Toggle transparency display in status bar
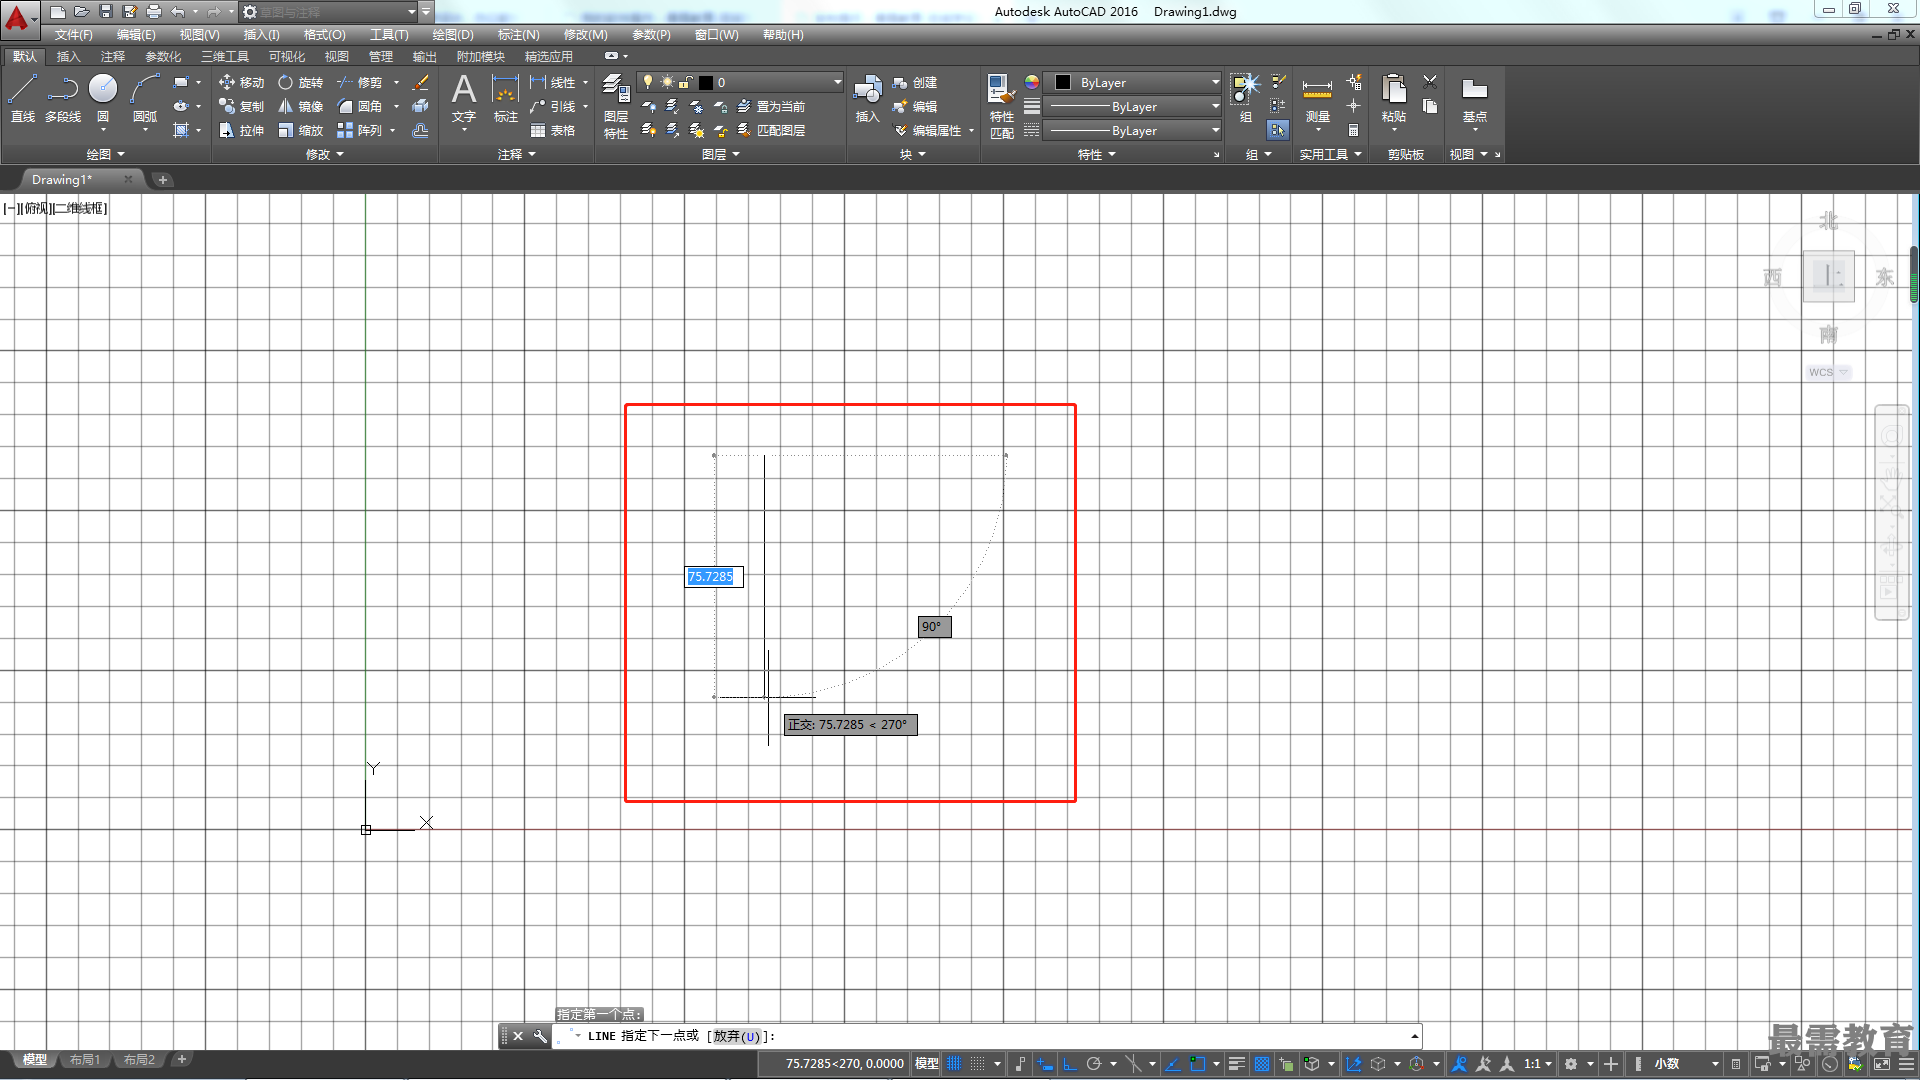The height and width of the screenshot is (1080, 1920). click(x=1262, y=1064)
